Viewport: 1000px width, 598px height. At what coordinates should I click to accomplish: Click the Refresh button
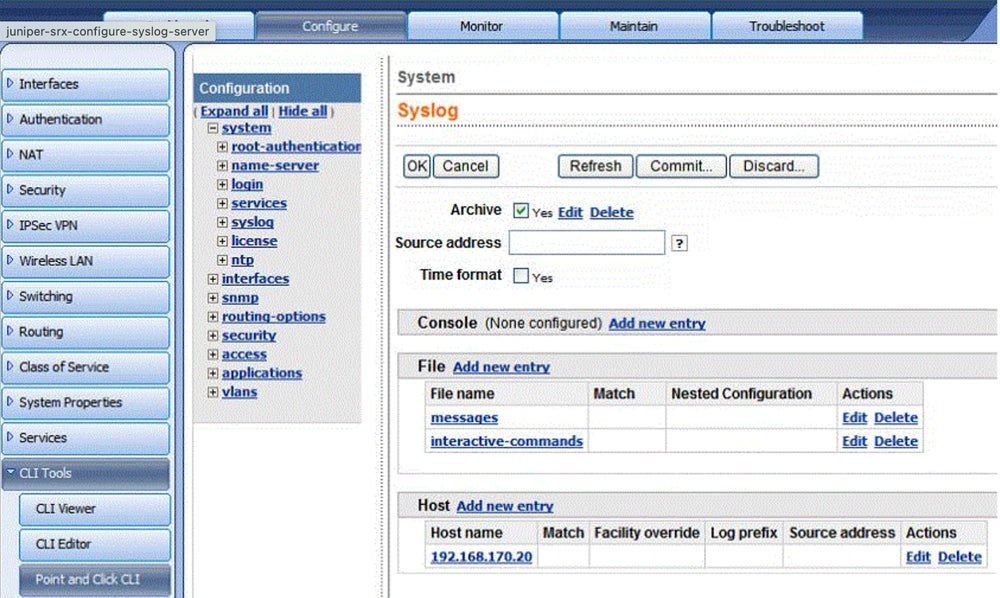tap(595, 166)
